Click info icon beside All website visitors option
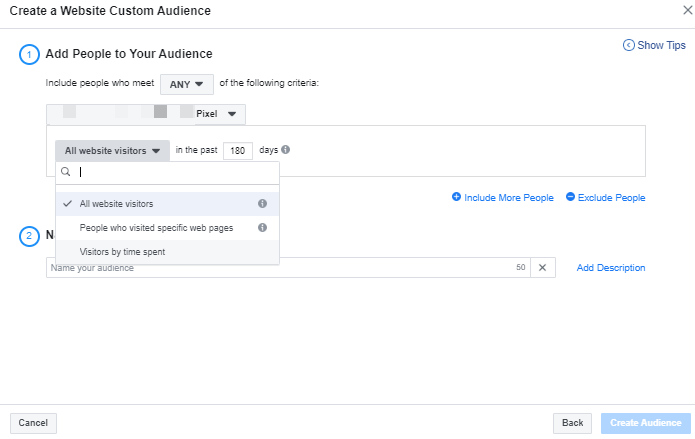Image resolution: width=695 pixels, height=439 pixels. coord(262,204)
